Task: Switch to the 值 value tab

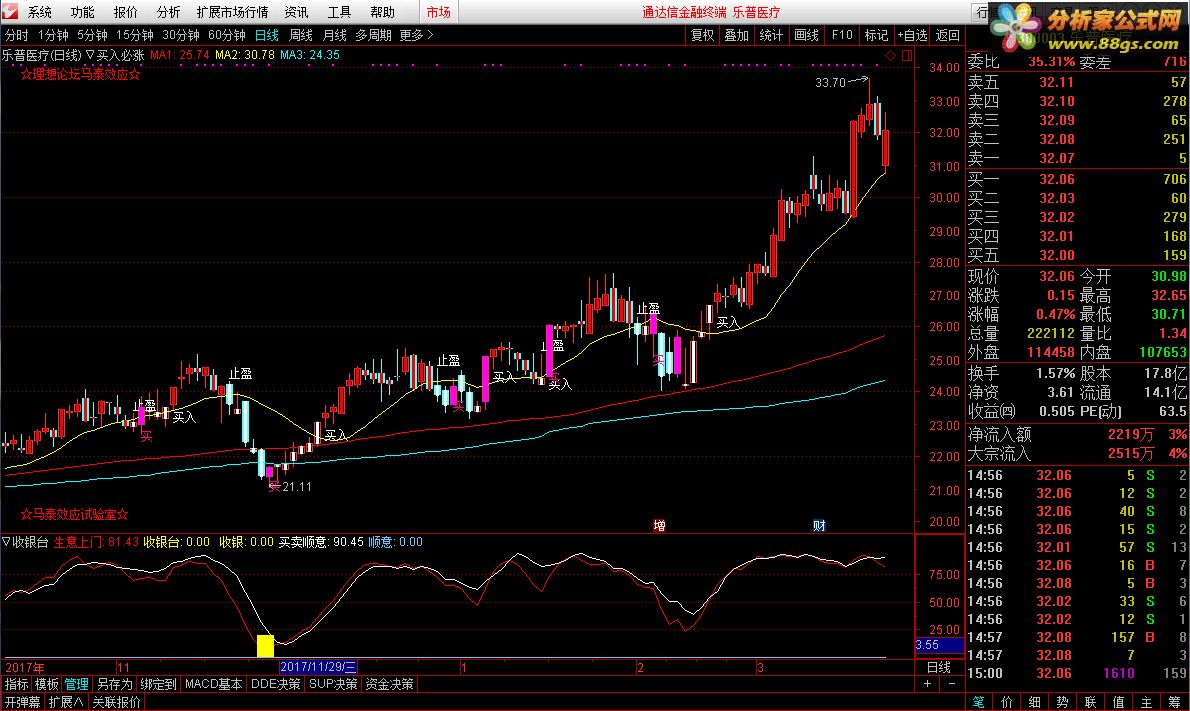Action: 1119,702
